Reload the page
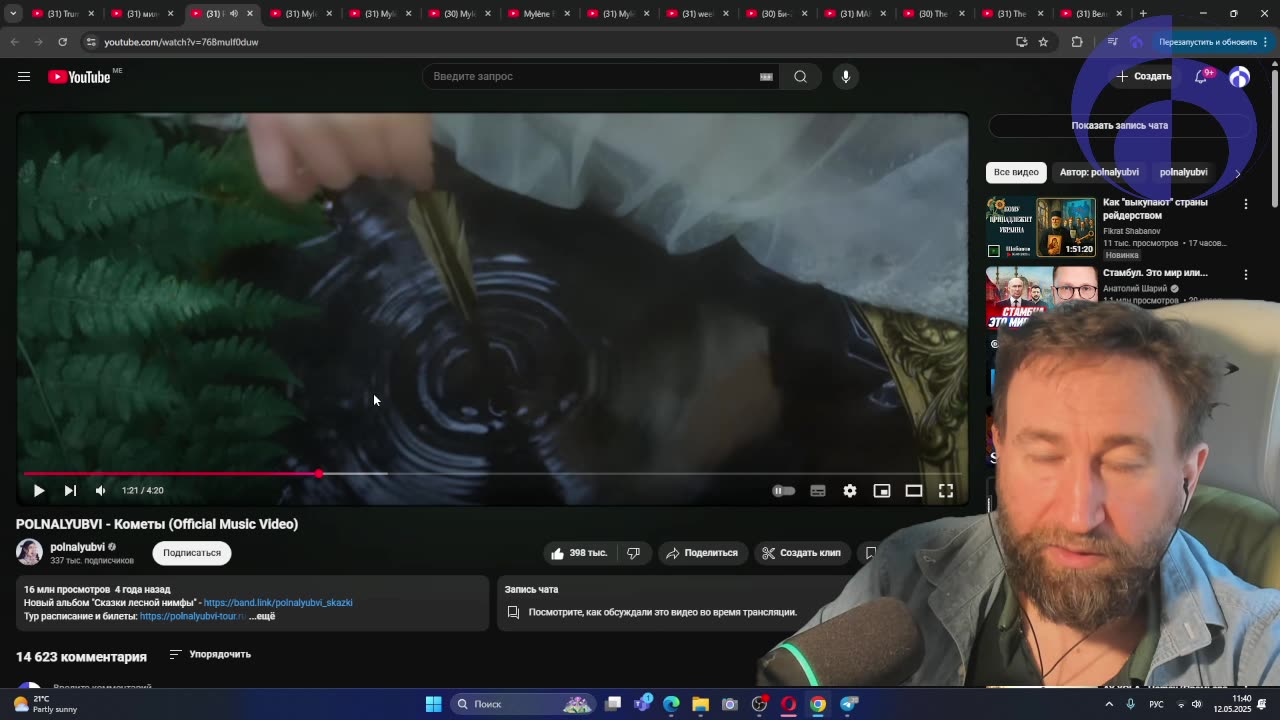 pyautogui.click(x=62, y=42)
